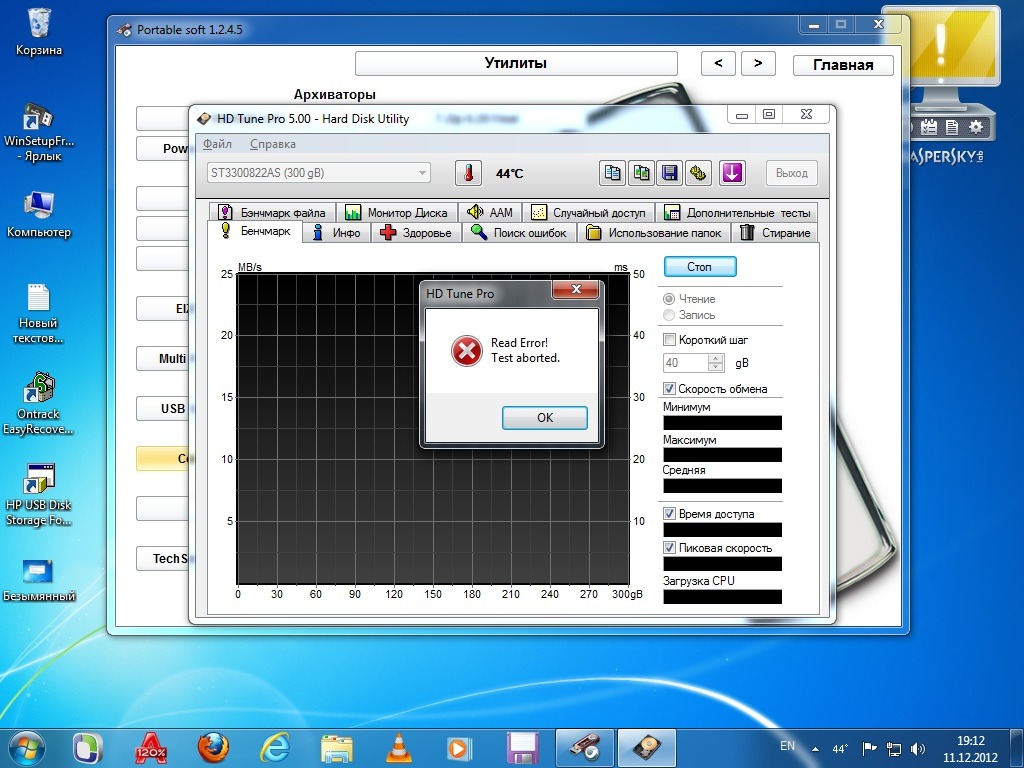Screen dimensions: 1024x768
Task: Open Windows Explorer folder in taskbar
Action: (x=337, y=748)
